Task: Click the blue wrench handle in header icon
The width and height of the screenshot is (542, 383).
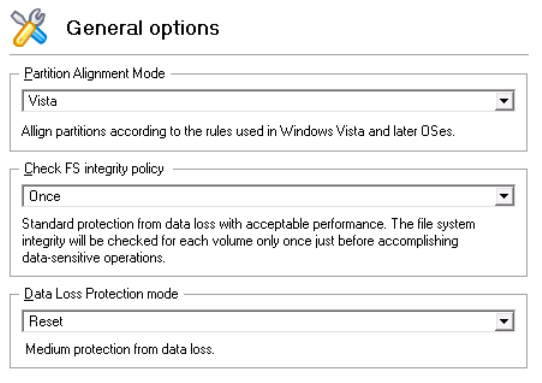Action: [x=38, y=35]
